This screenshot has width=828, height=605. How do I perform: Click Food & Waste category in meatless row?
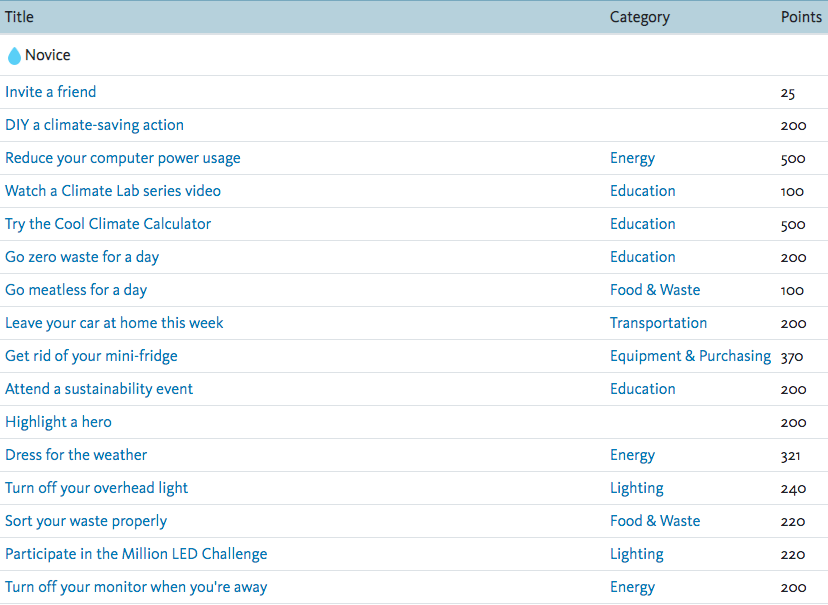pos(655,290)
